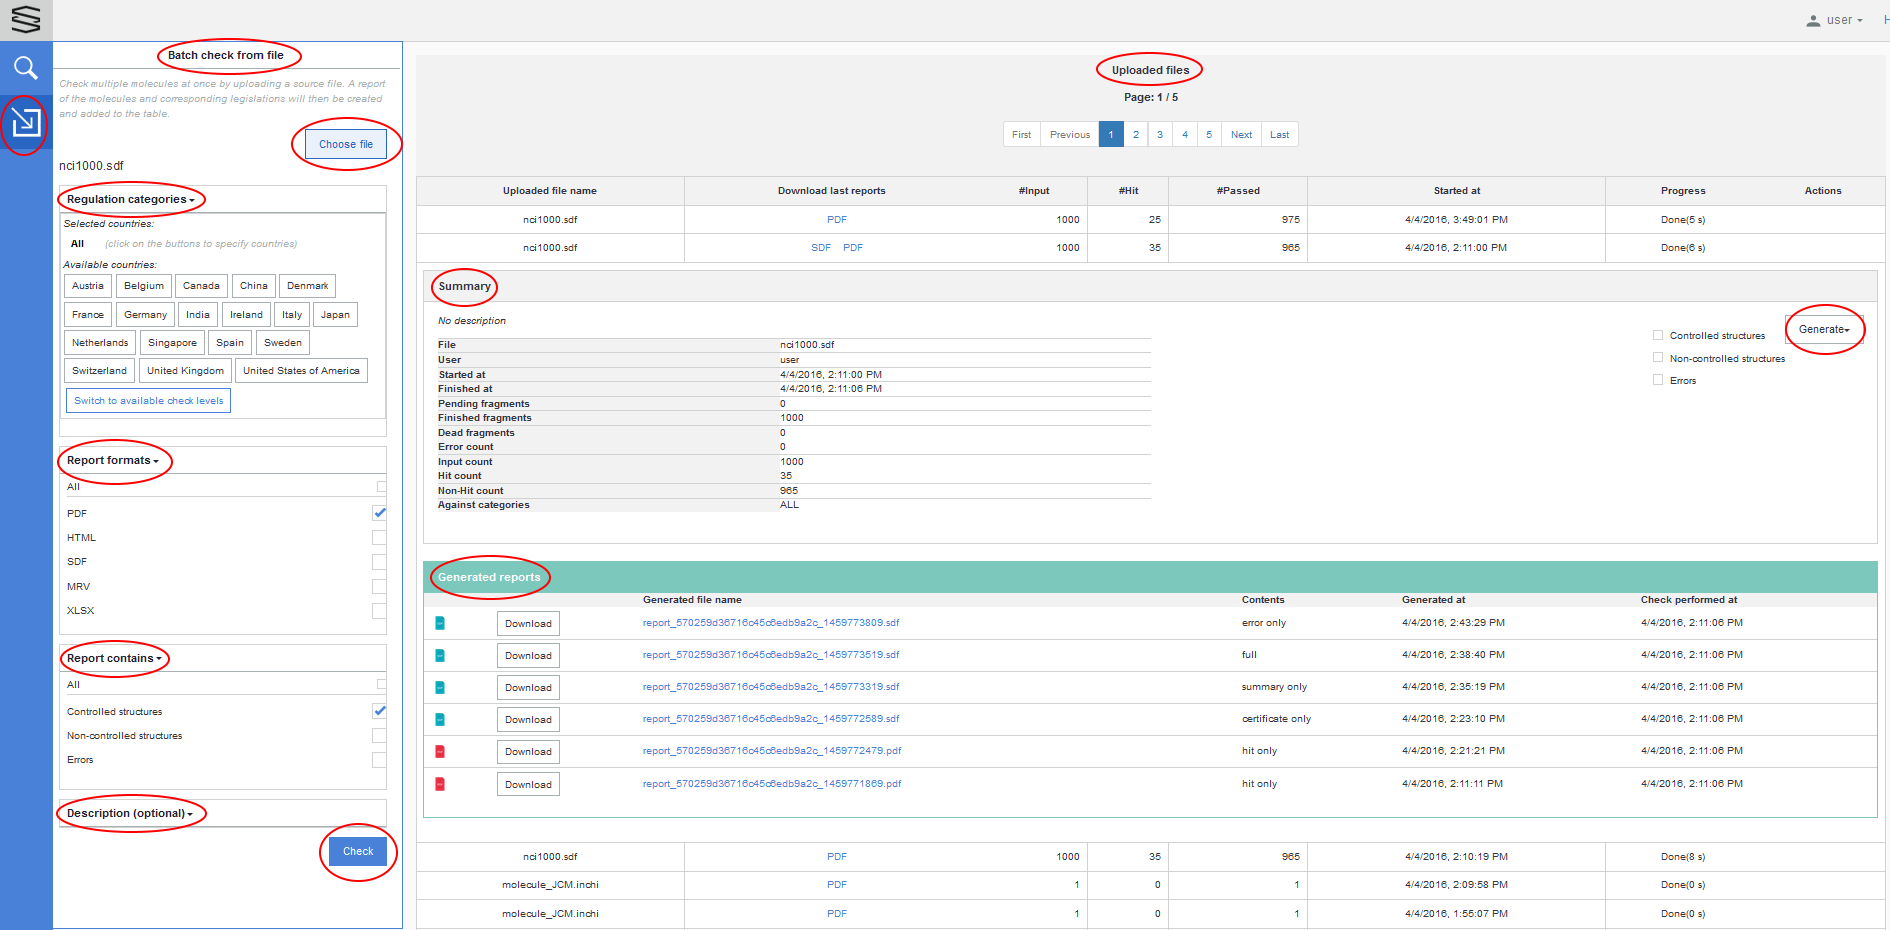Image resolution: width=1890 pixels, height=930 pixels.
Task: Enable the MRV report format
Action: pos(379,587)
